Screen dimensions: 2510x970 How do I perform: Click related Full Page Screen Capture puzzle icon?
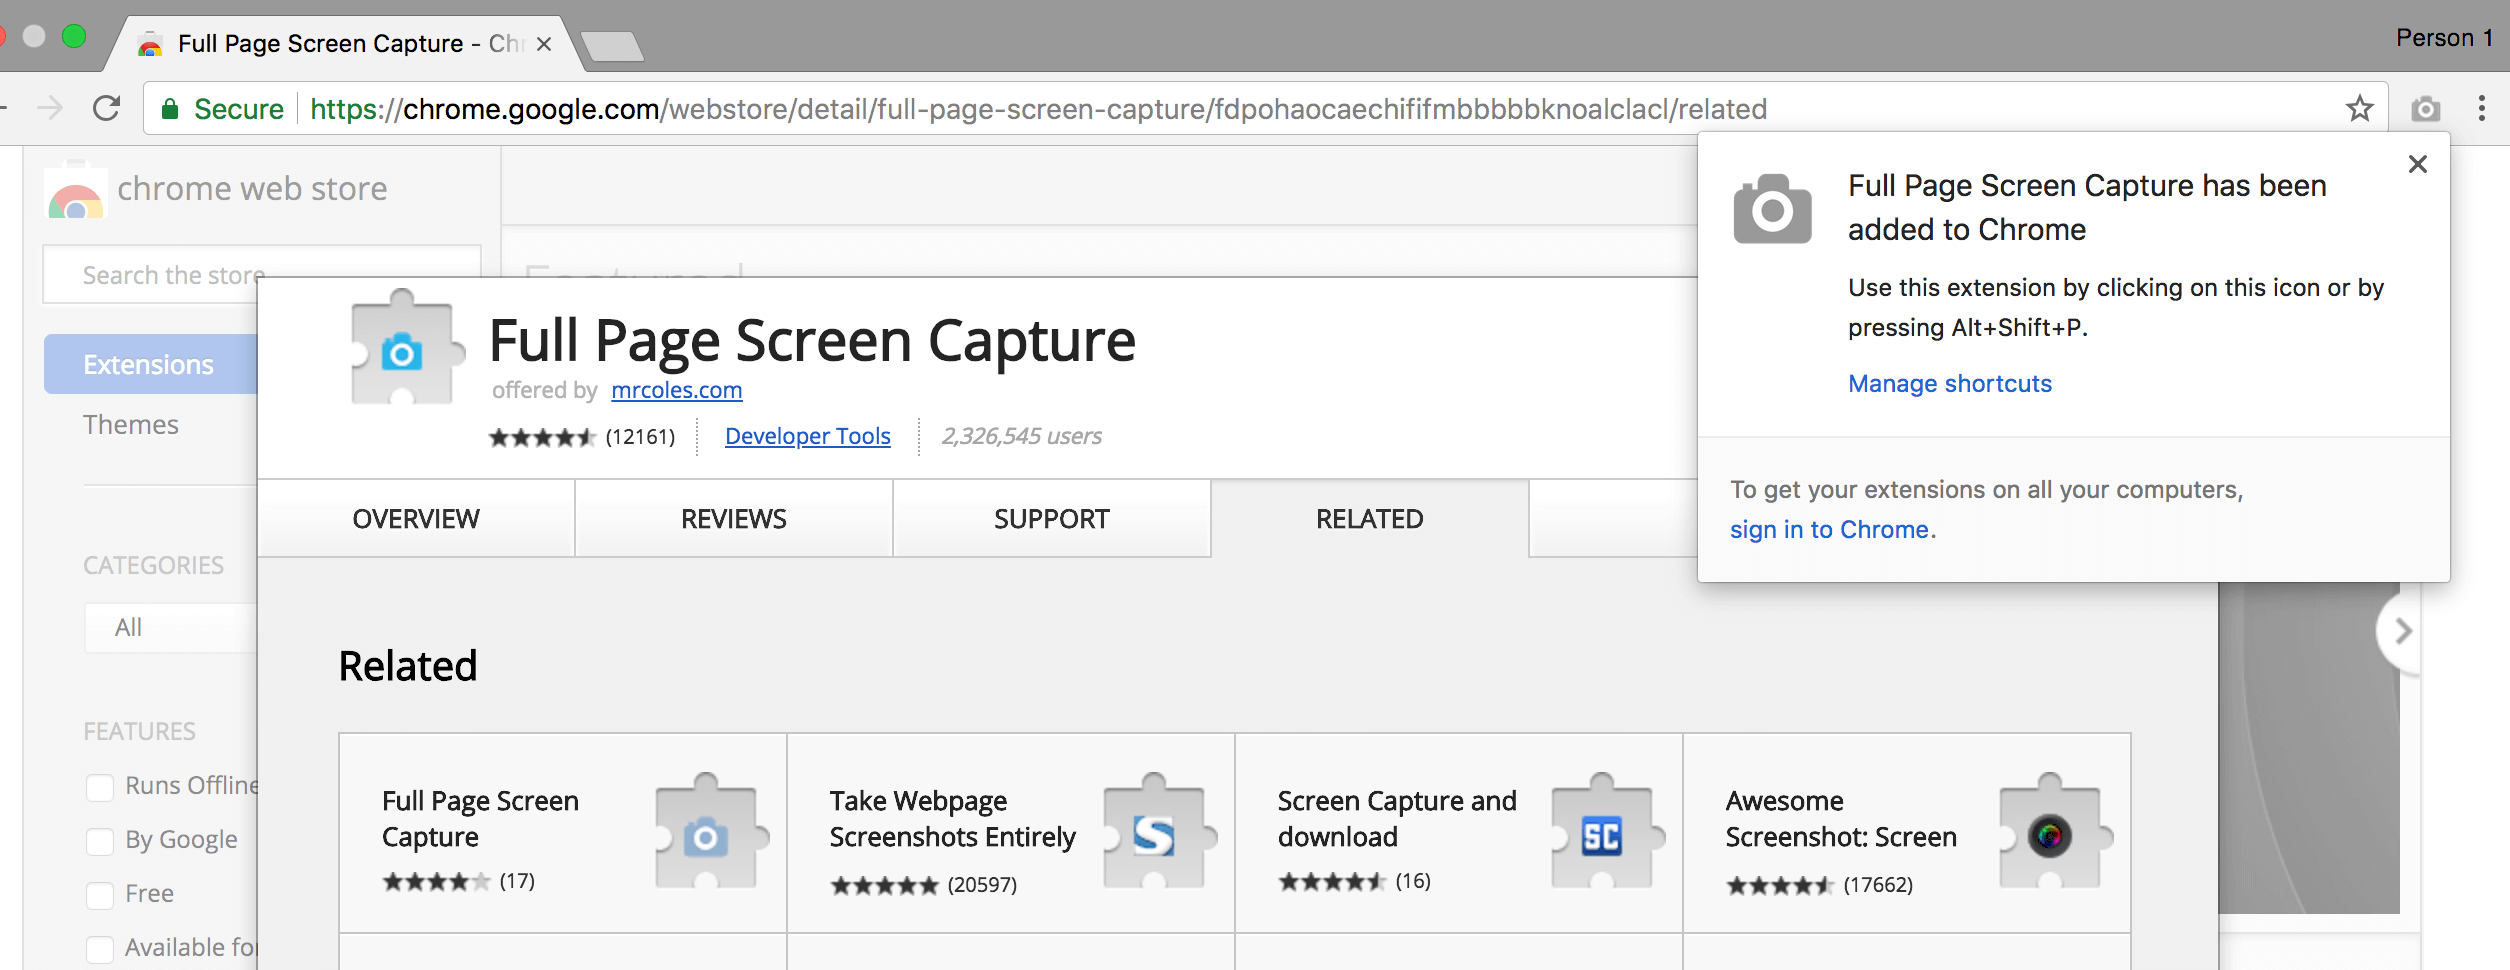(x=711, y=831)
